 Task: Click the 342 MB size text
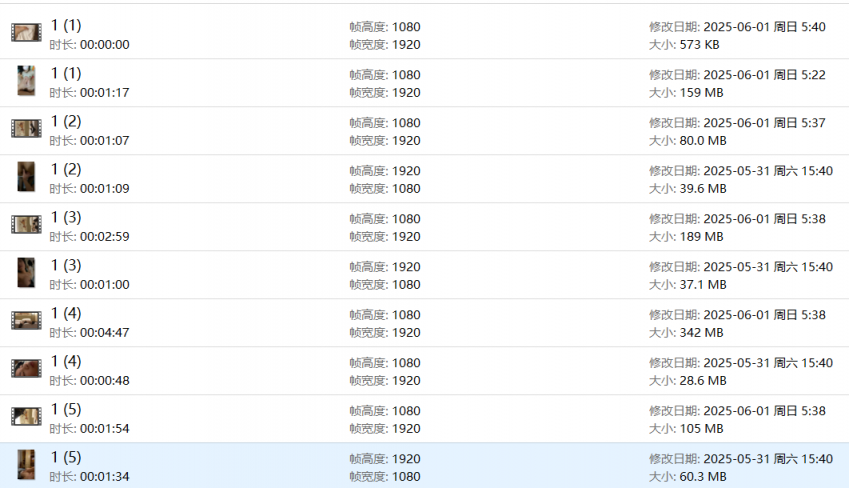pos(701,333)
